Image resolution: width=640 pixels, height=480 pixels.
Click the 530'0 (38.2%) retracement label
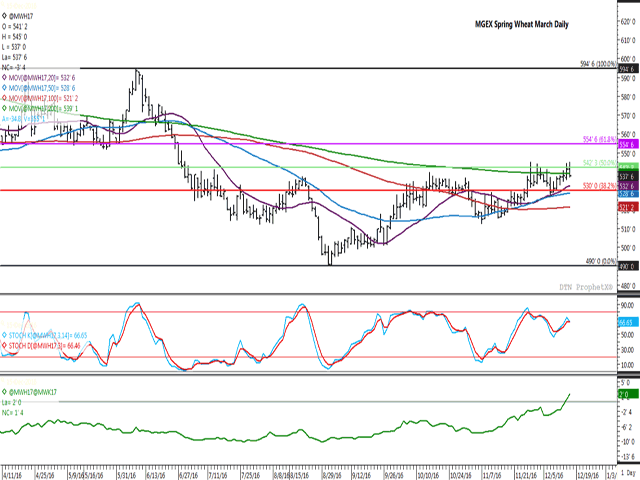tap(600, 186)
